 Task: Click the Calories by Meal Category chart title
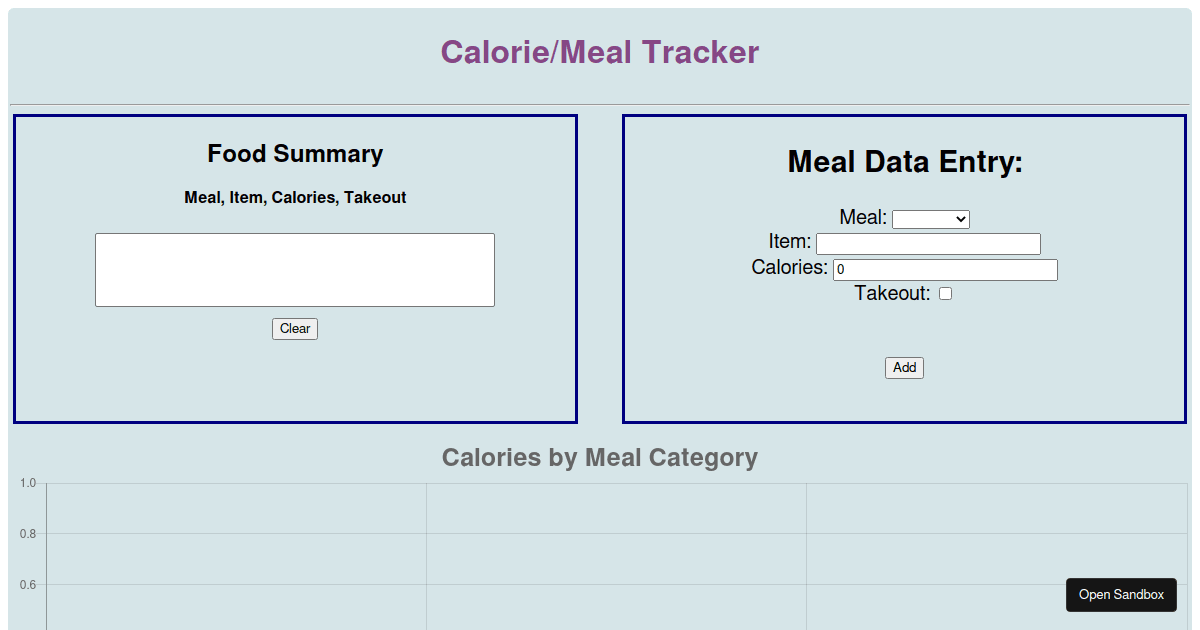[x=600, y=458]
